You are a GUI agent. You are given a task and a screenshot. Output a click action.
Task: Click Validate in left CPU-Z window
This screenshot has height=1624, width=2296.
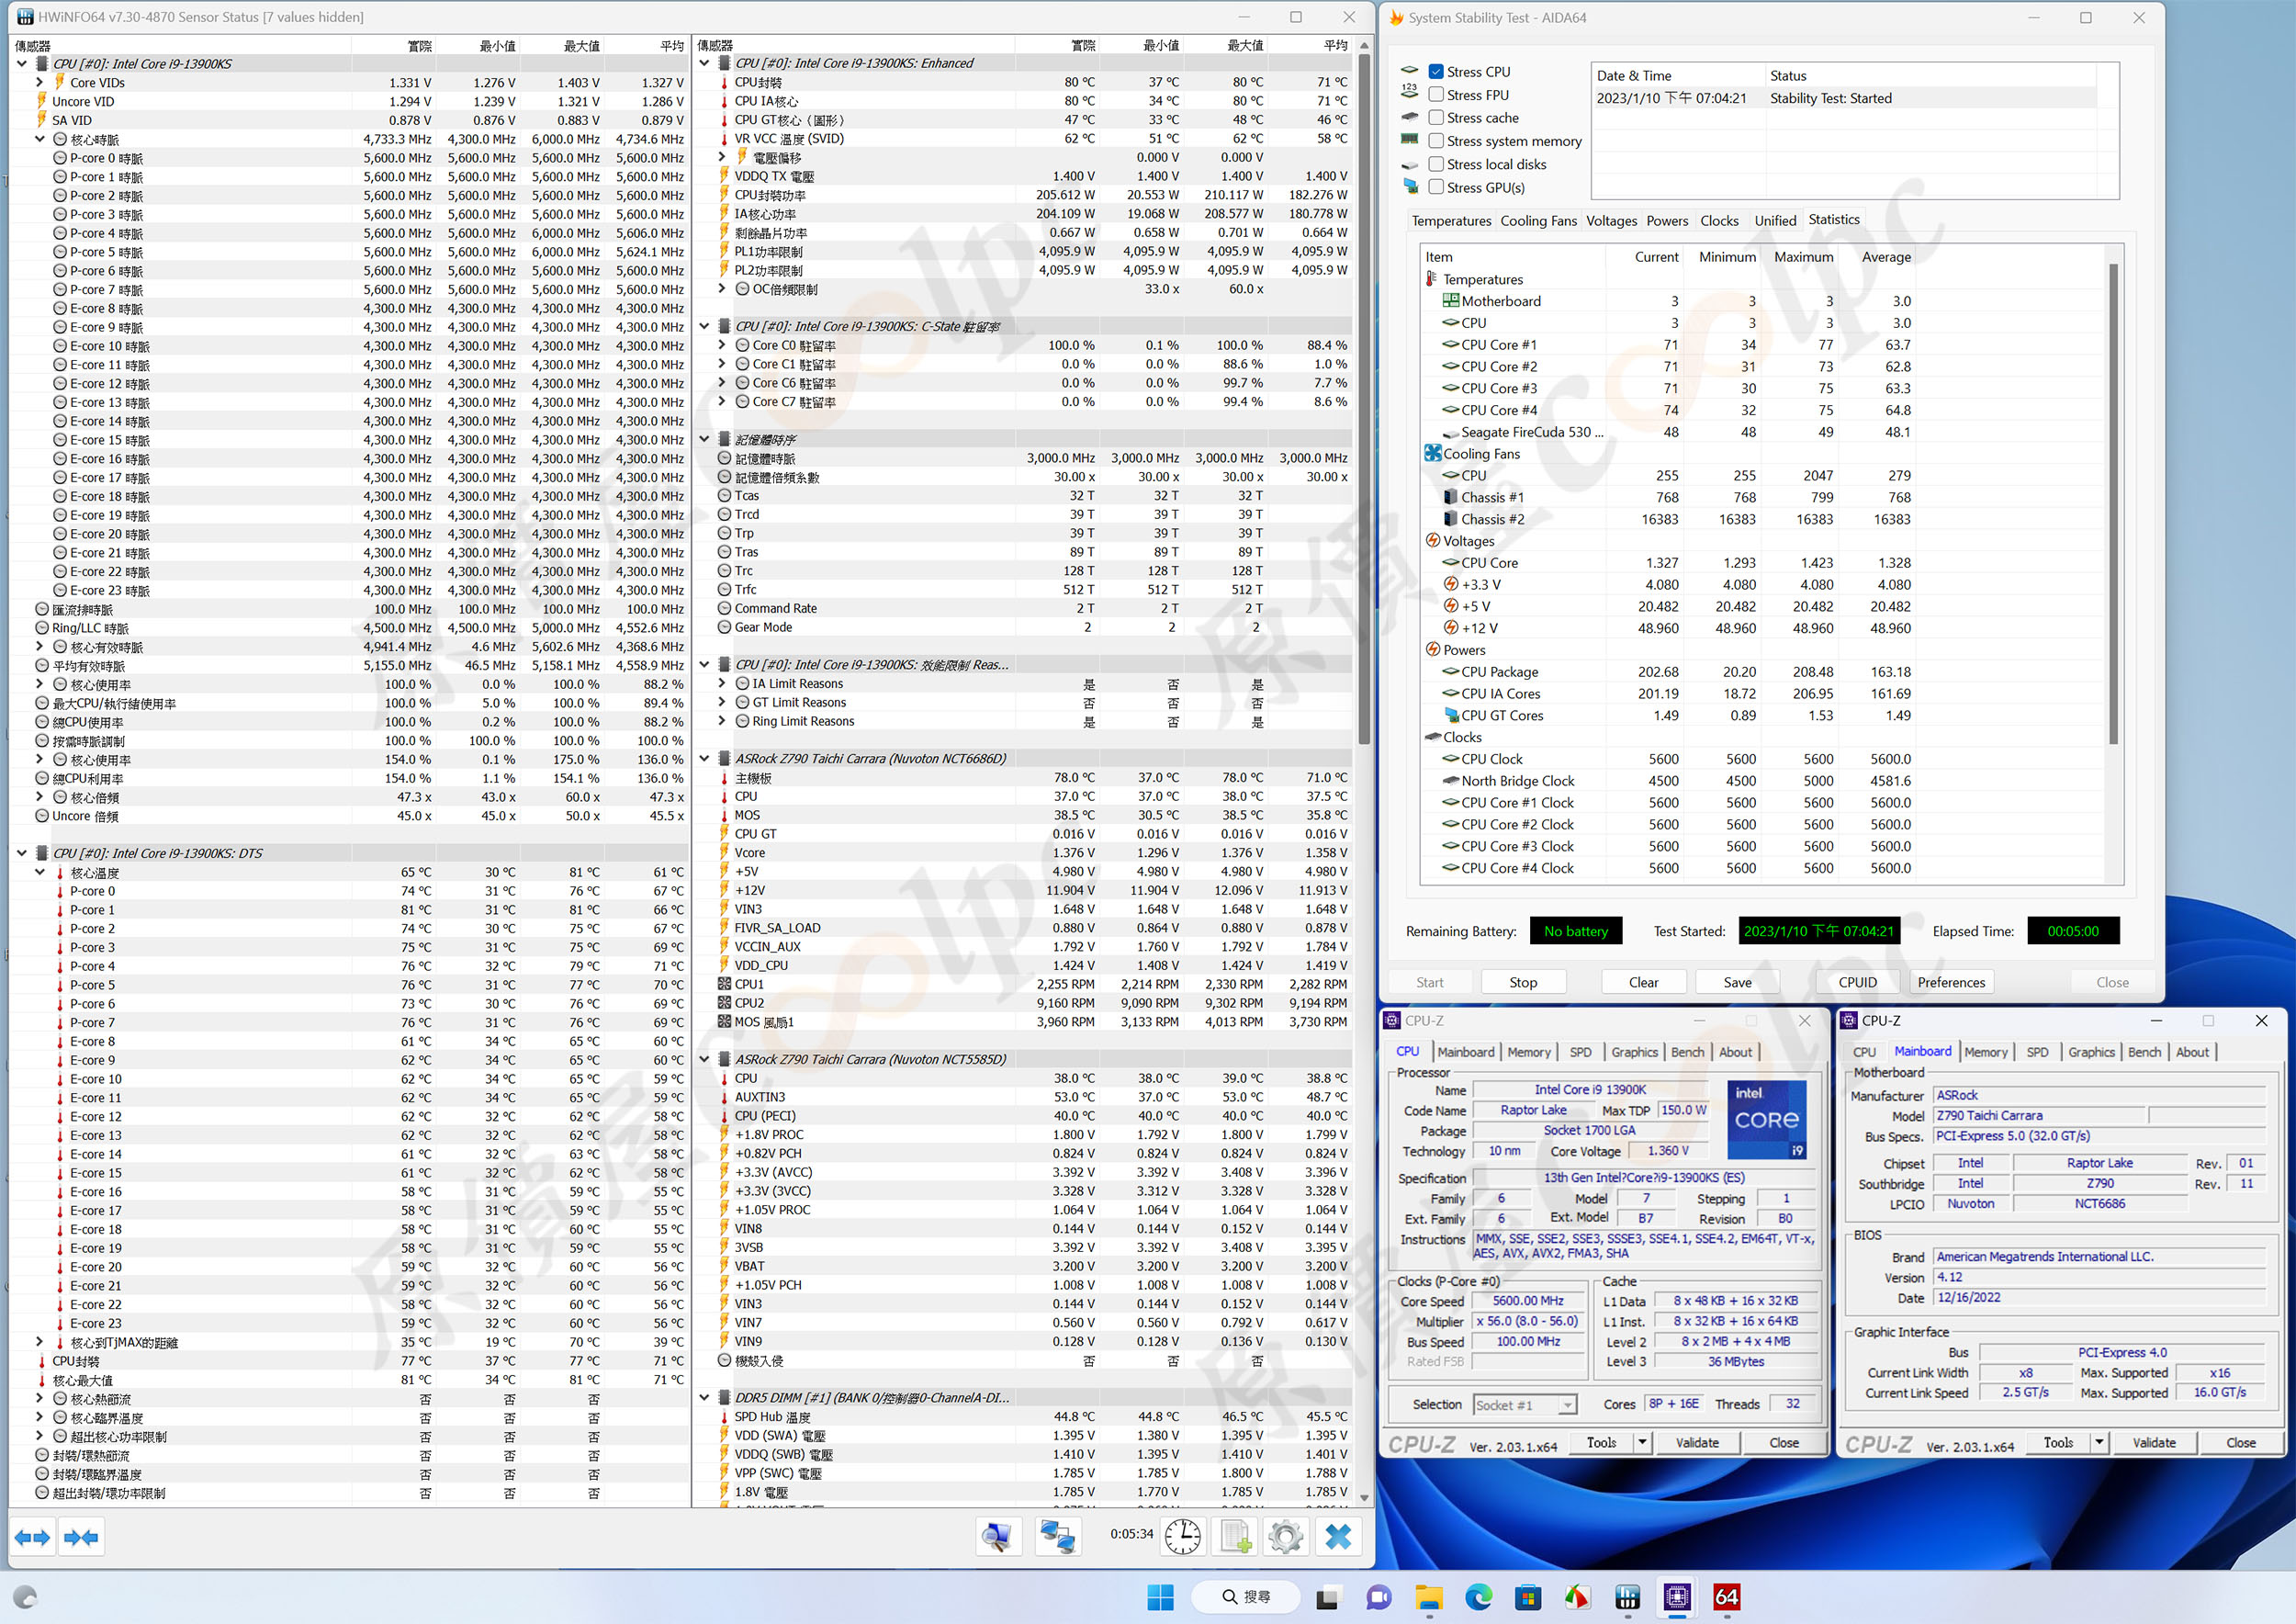point(1697,1443)
